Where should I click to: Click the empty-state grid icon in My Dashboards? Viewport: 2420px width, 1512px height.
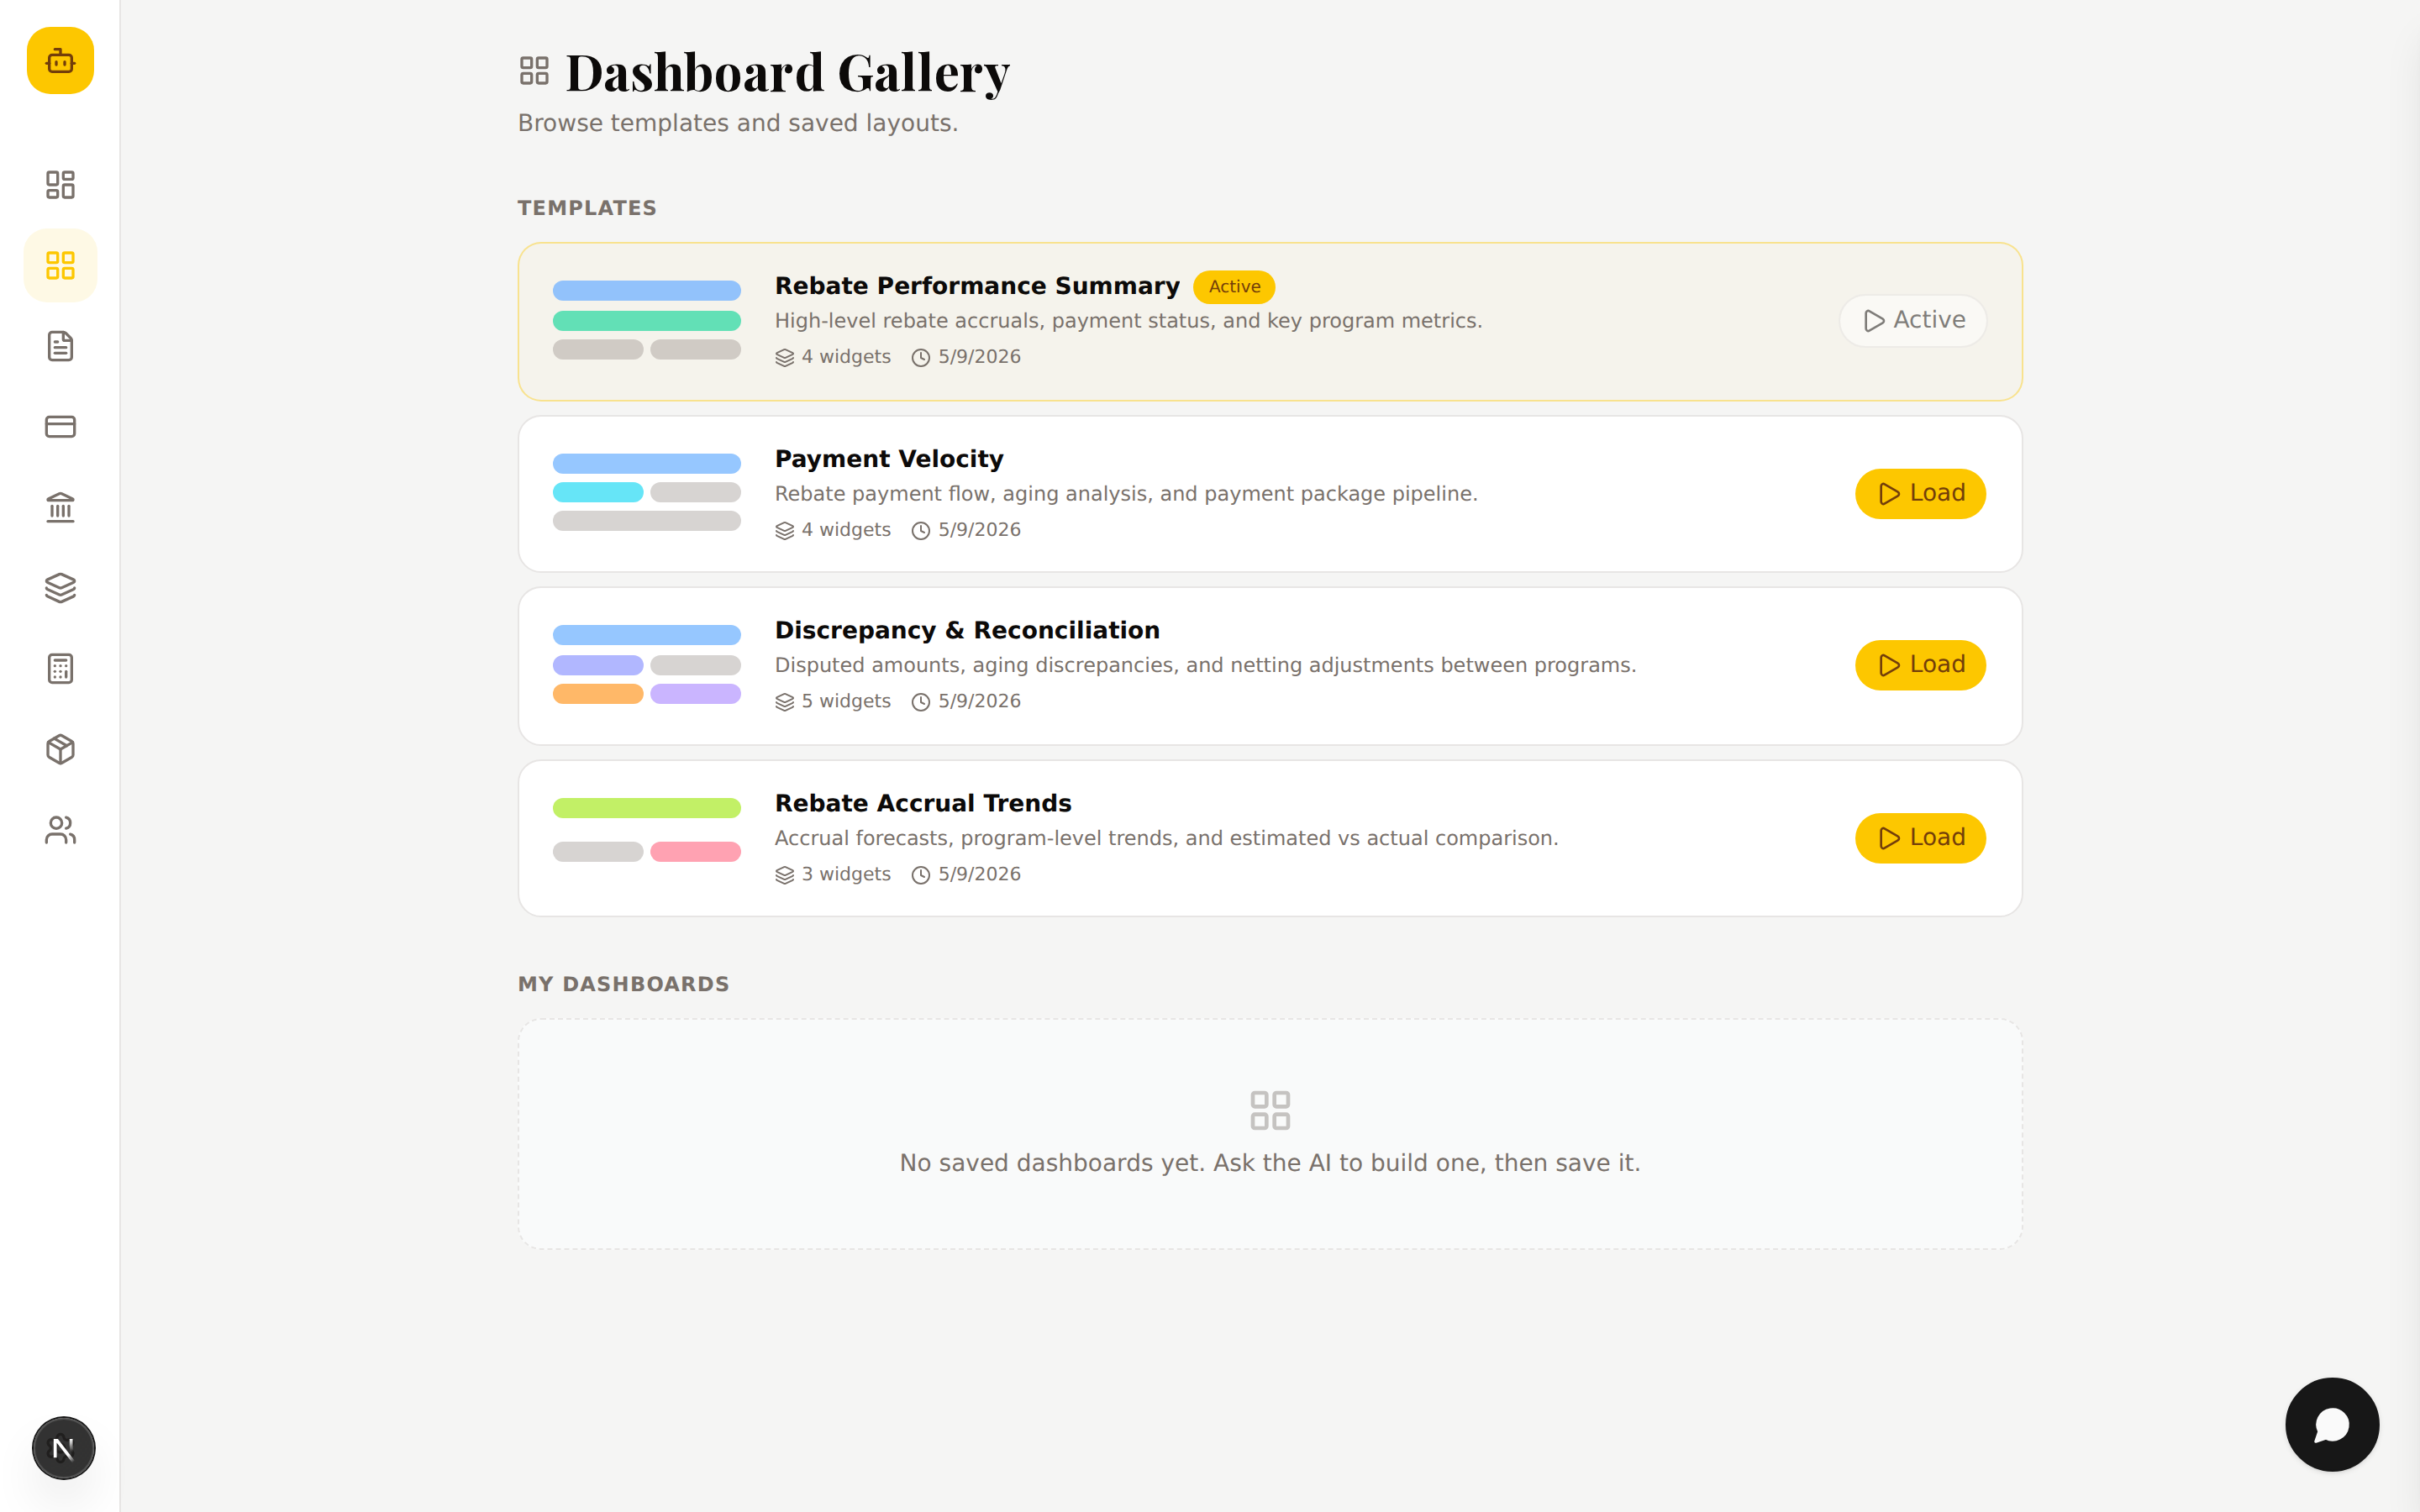[1270, 1110]
